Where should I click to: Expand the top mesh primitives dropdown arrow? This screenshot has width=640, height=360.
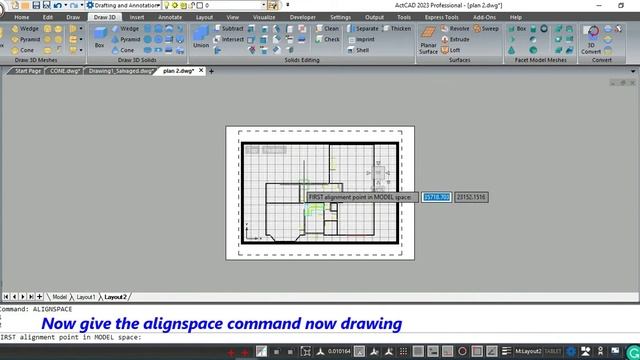[81, 29]
